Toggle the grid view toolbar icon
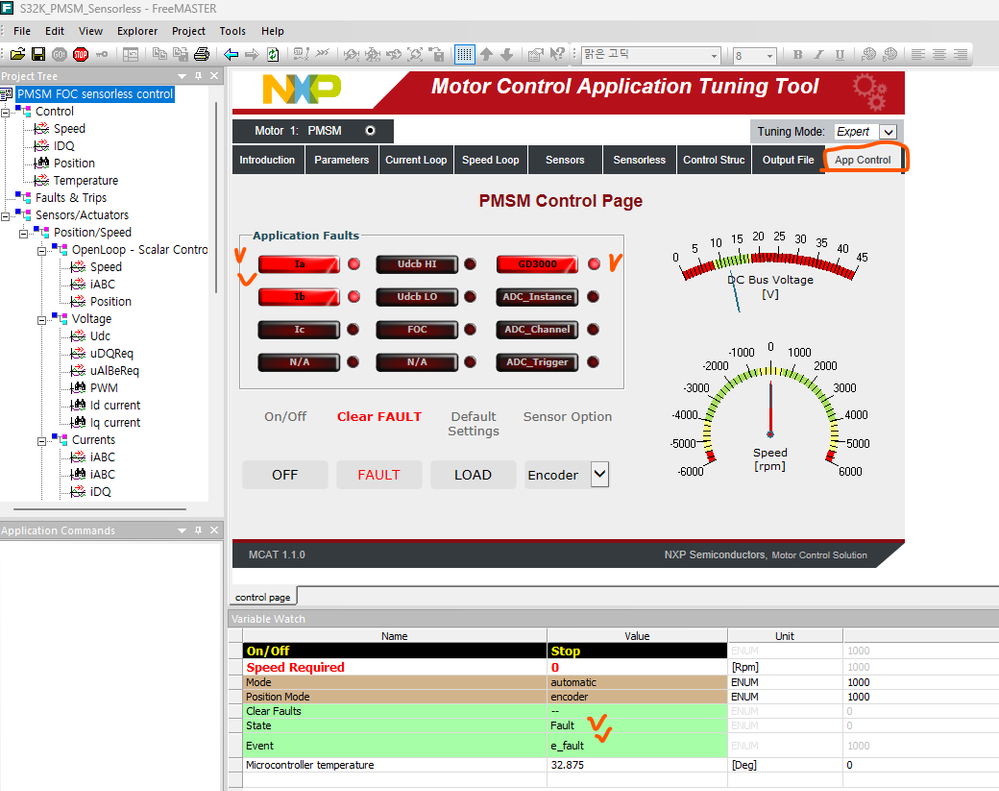The image size is (999, 791). (464, 55)
